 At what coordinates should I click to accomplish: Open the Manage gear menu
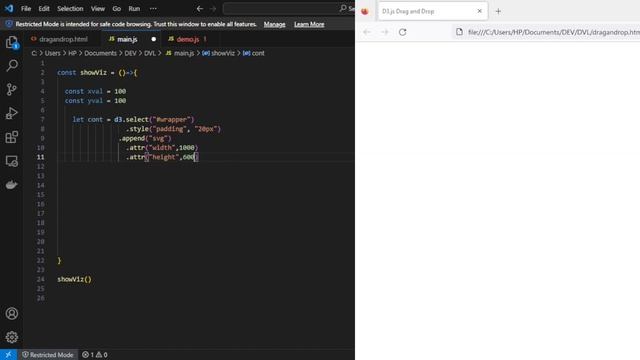point(12,337)
